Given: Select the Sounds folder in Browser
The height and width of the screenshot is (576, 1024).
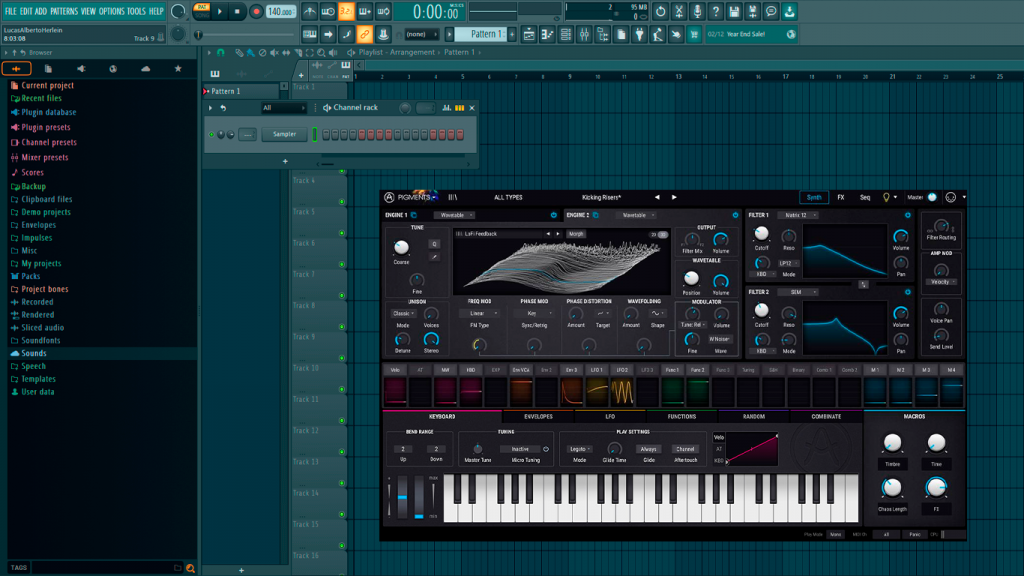Looking at the screenshot, I should (102, 353).
